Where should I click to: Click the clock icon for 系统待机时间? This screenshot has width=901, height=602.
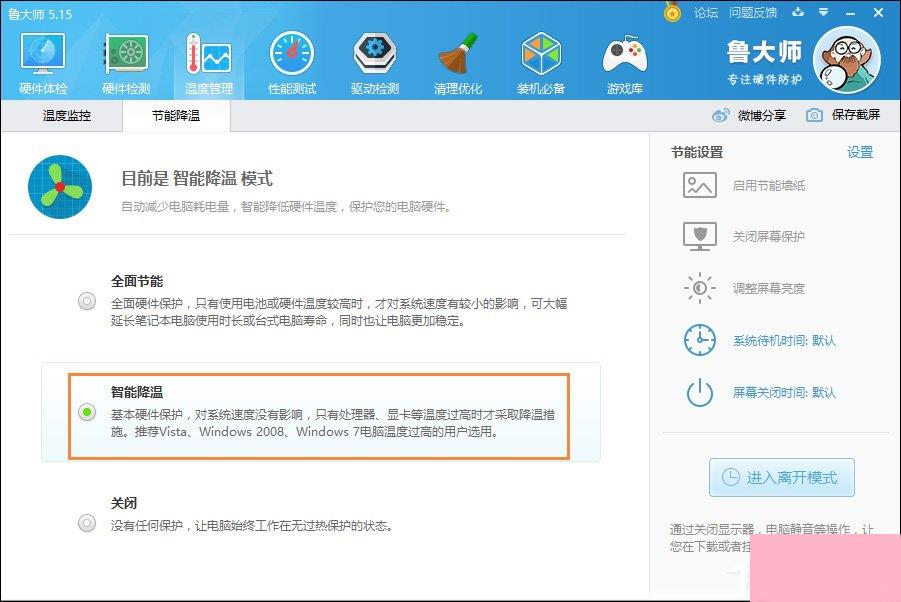699,339
